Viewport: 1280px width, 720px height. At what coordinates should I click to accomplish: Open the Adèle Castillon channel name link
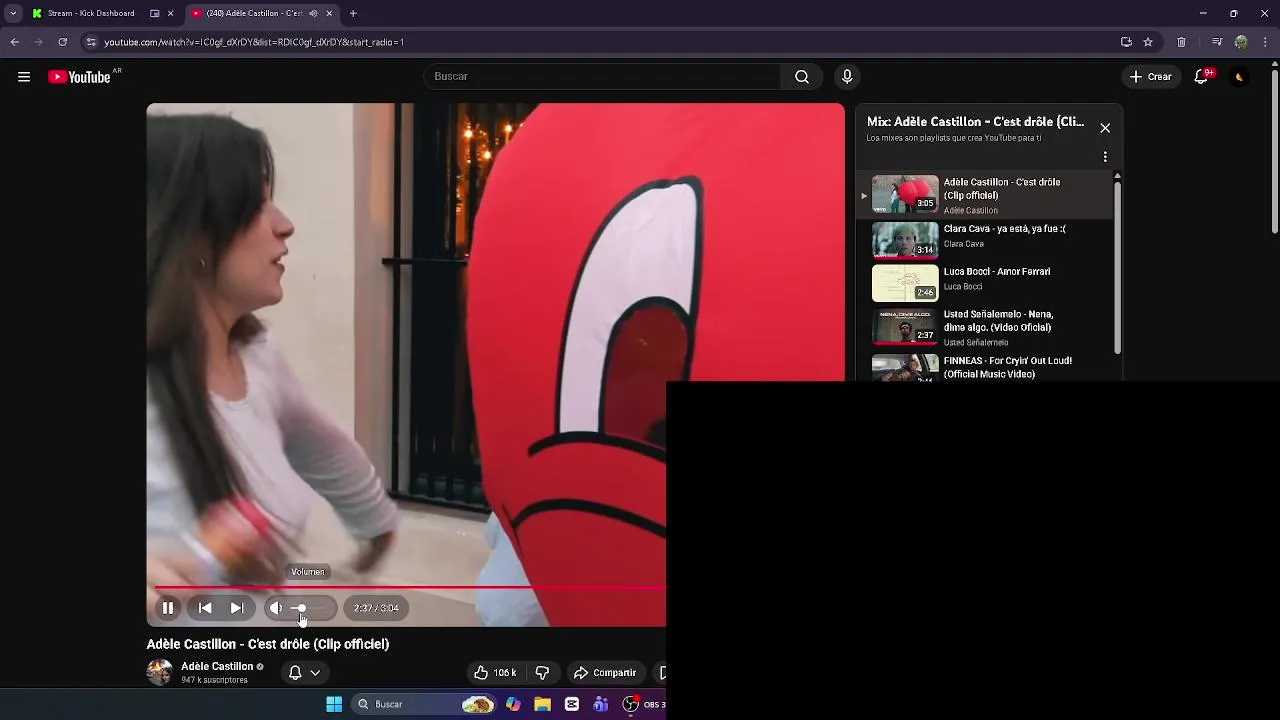(x=217, y=666)
